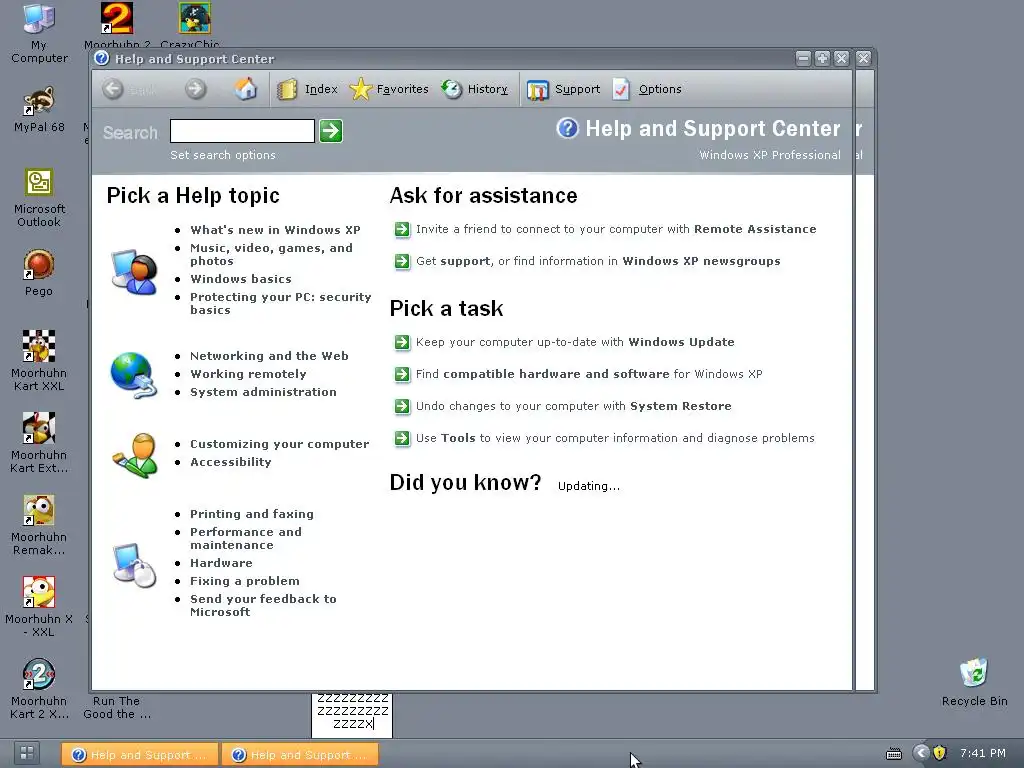Viewport: 1024px width, 768px height.
Task: Switch to first Help and Support taskbar button
Action: (140, 754)
